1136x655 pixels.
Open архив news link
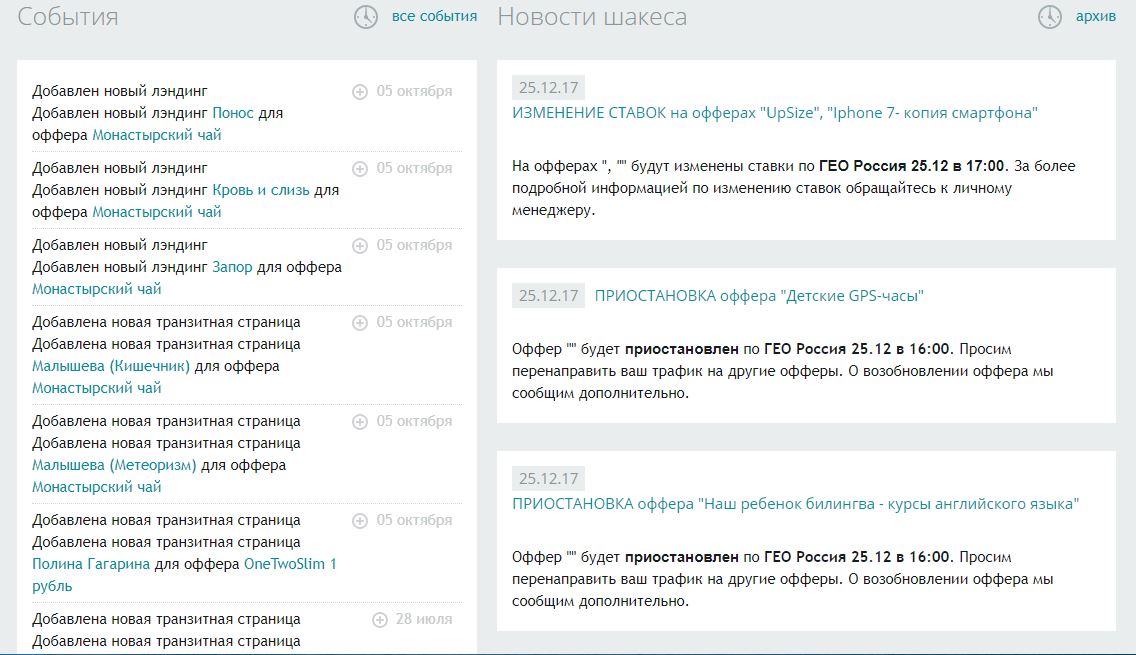(1095, 16)
